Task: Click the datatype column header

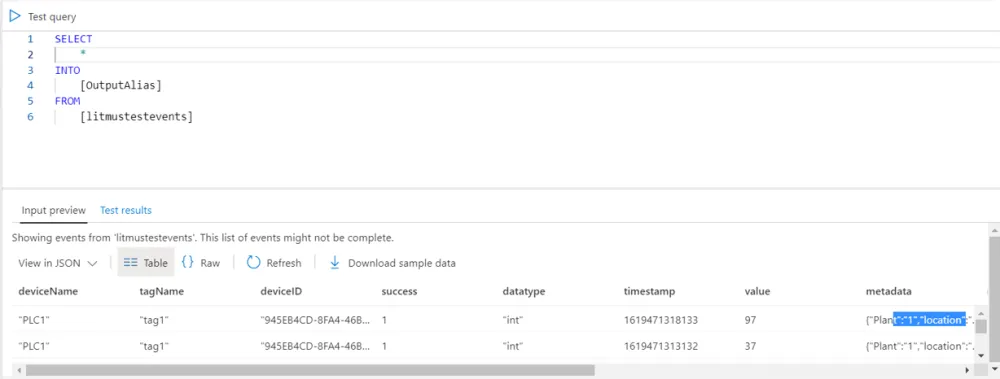Action: pyautogui.click(x=524, y=291)
